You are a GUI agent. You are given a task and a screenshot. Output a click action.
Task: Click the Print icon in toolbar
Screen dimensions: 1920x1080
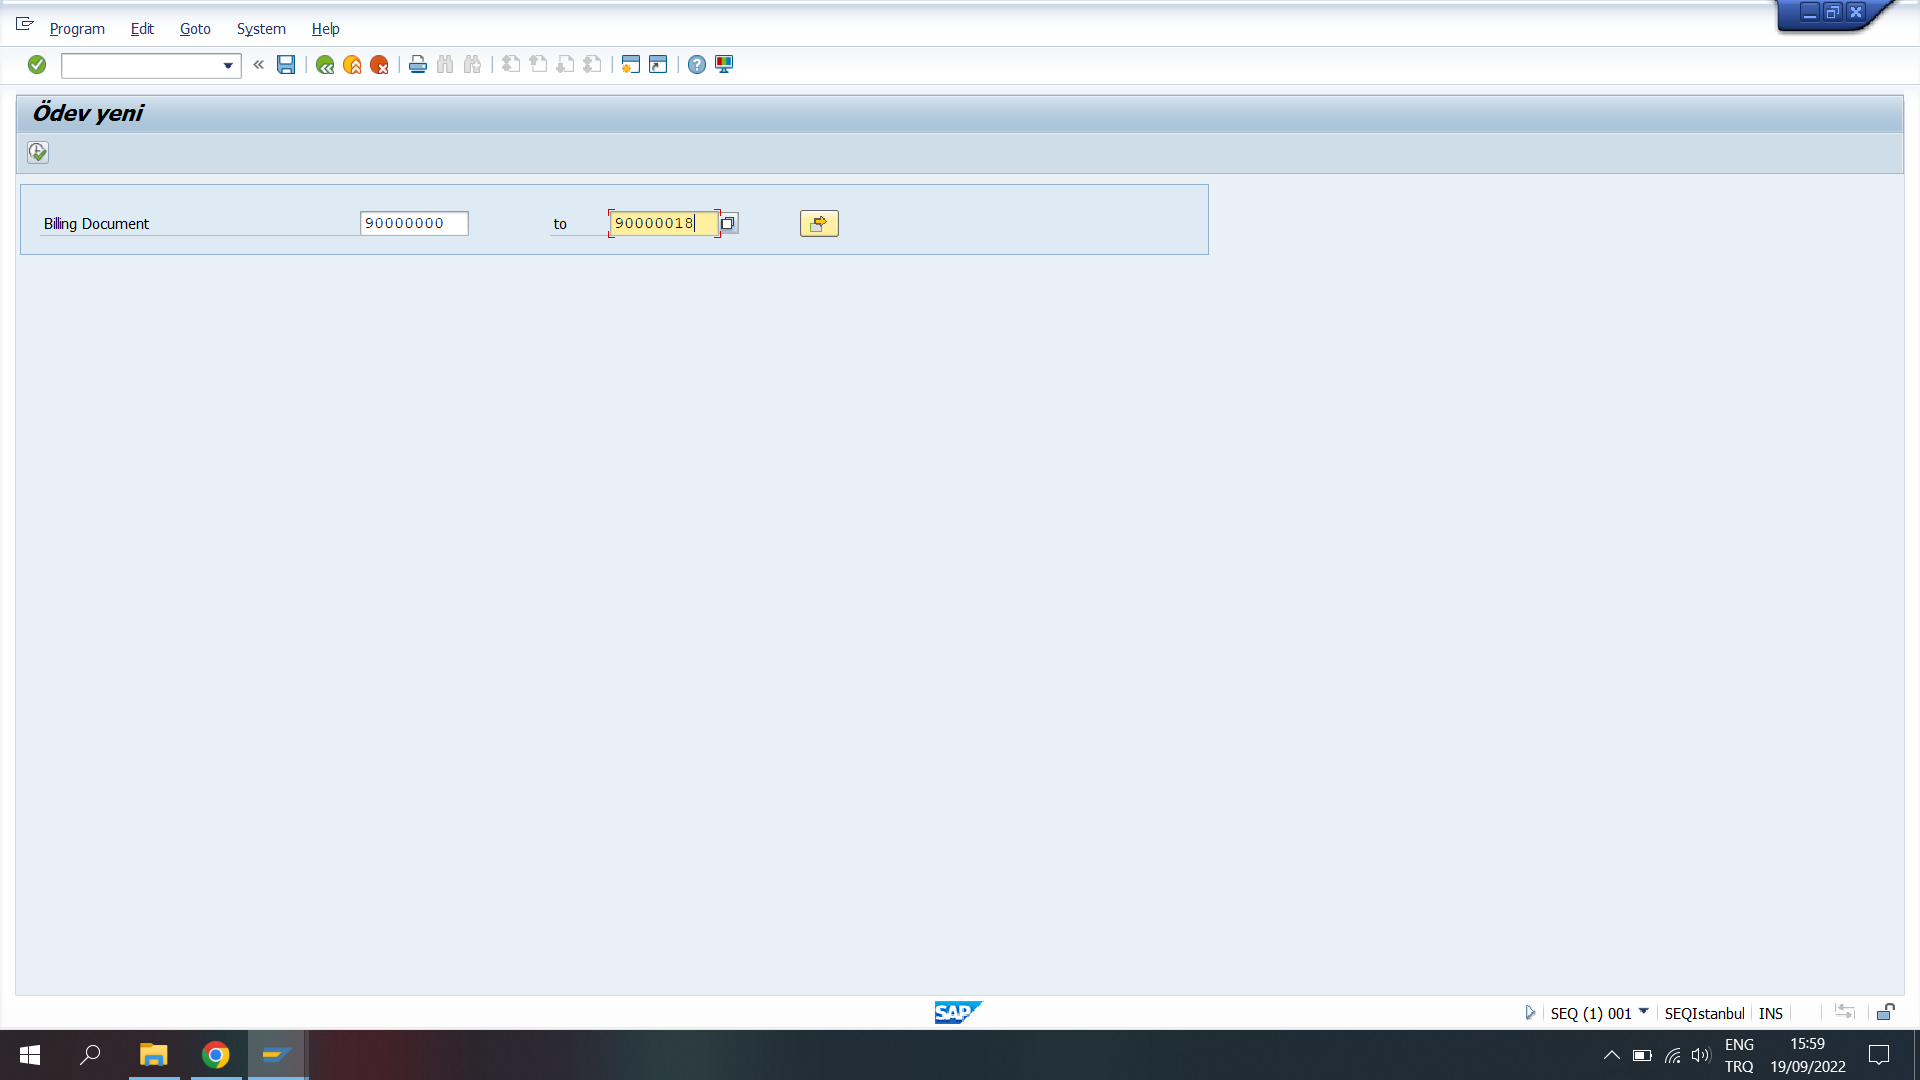418,65
